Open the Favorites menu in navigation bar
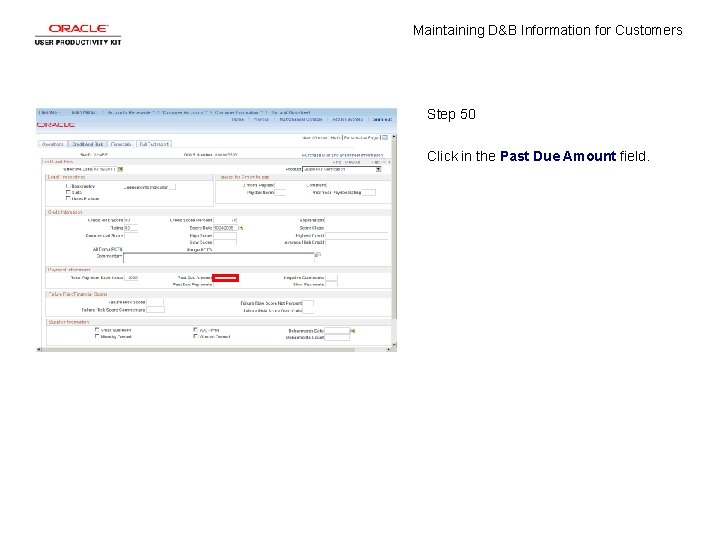This screenshot has width=720, height=540. tap(48, 112)
